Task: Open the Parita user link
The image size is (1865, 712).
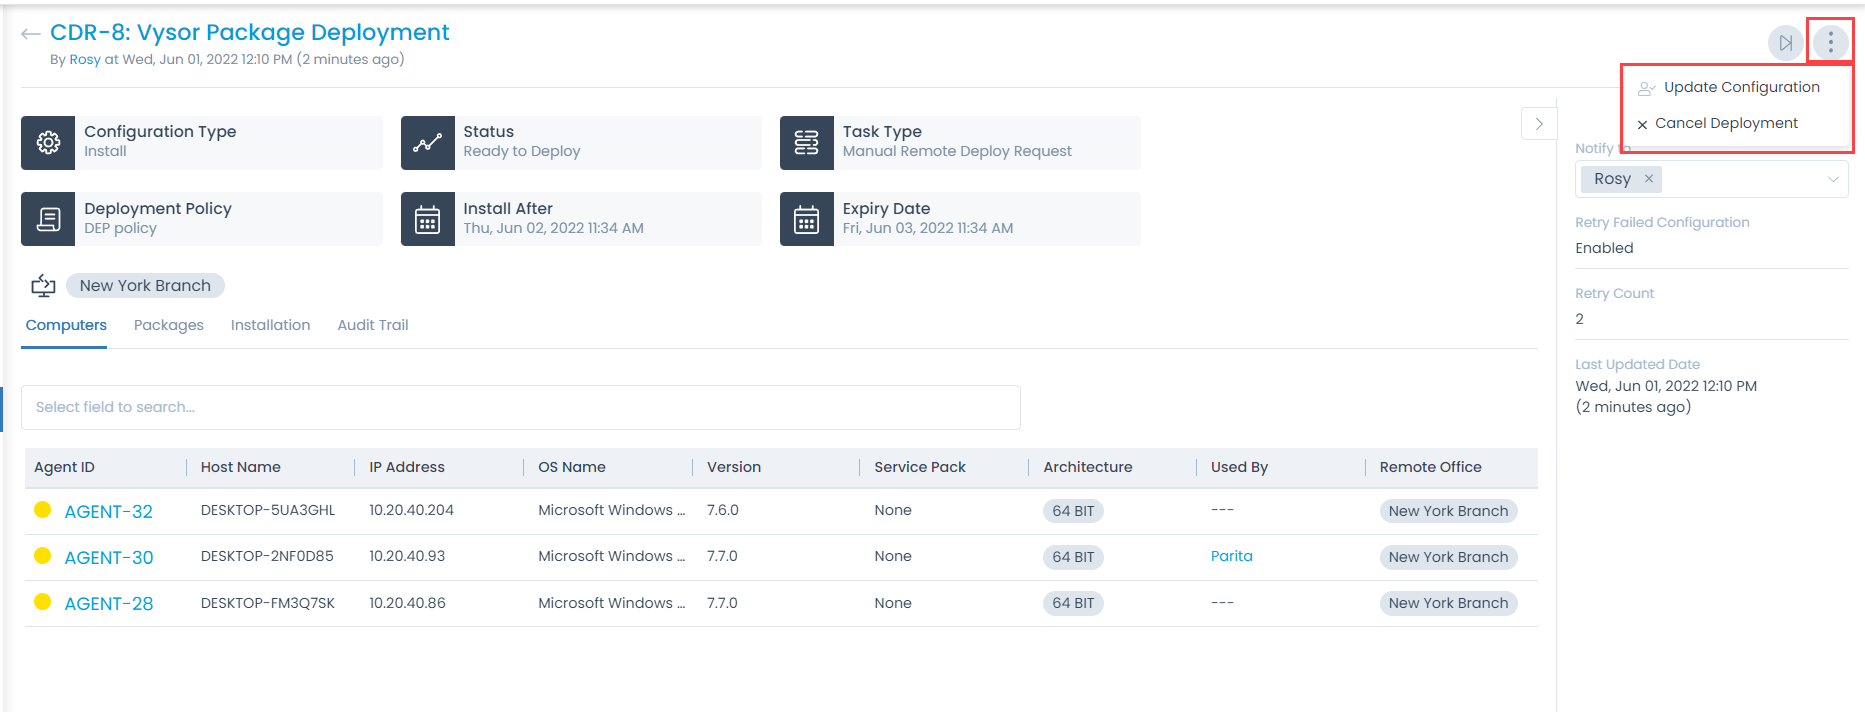Action: coord(1231,556)
